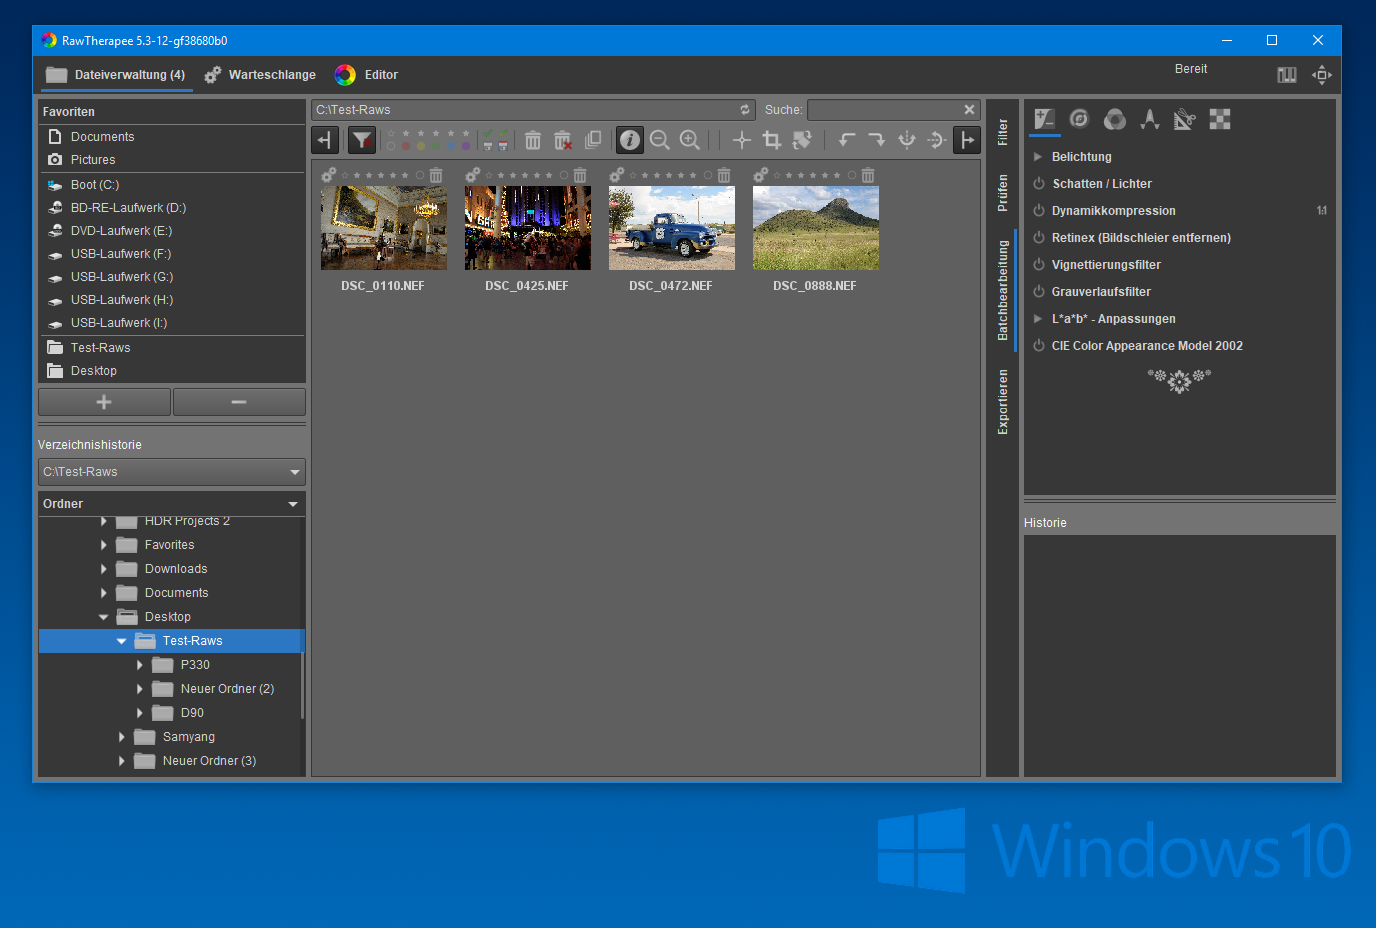The image size is (1376, 928).
Task: Toggle Schatten / Lichter power switch
Action: point(1039,184)
